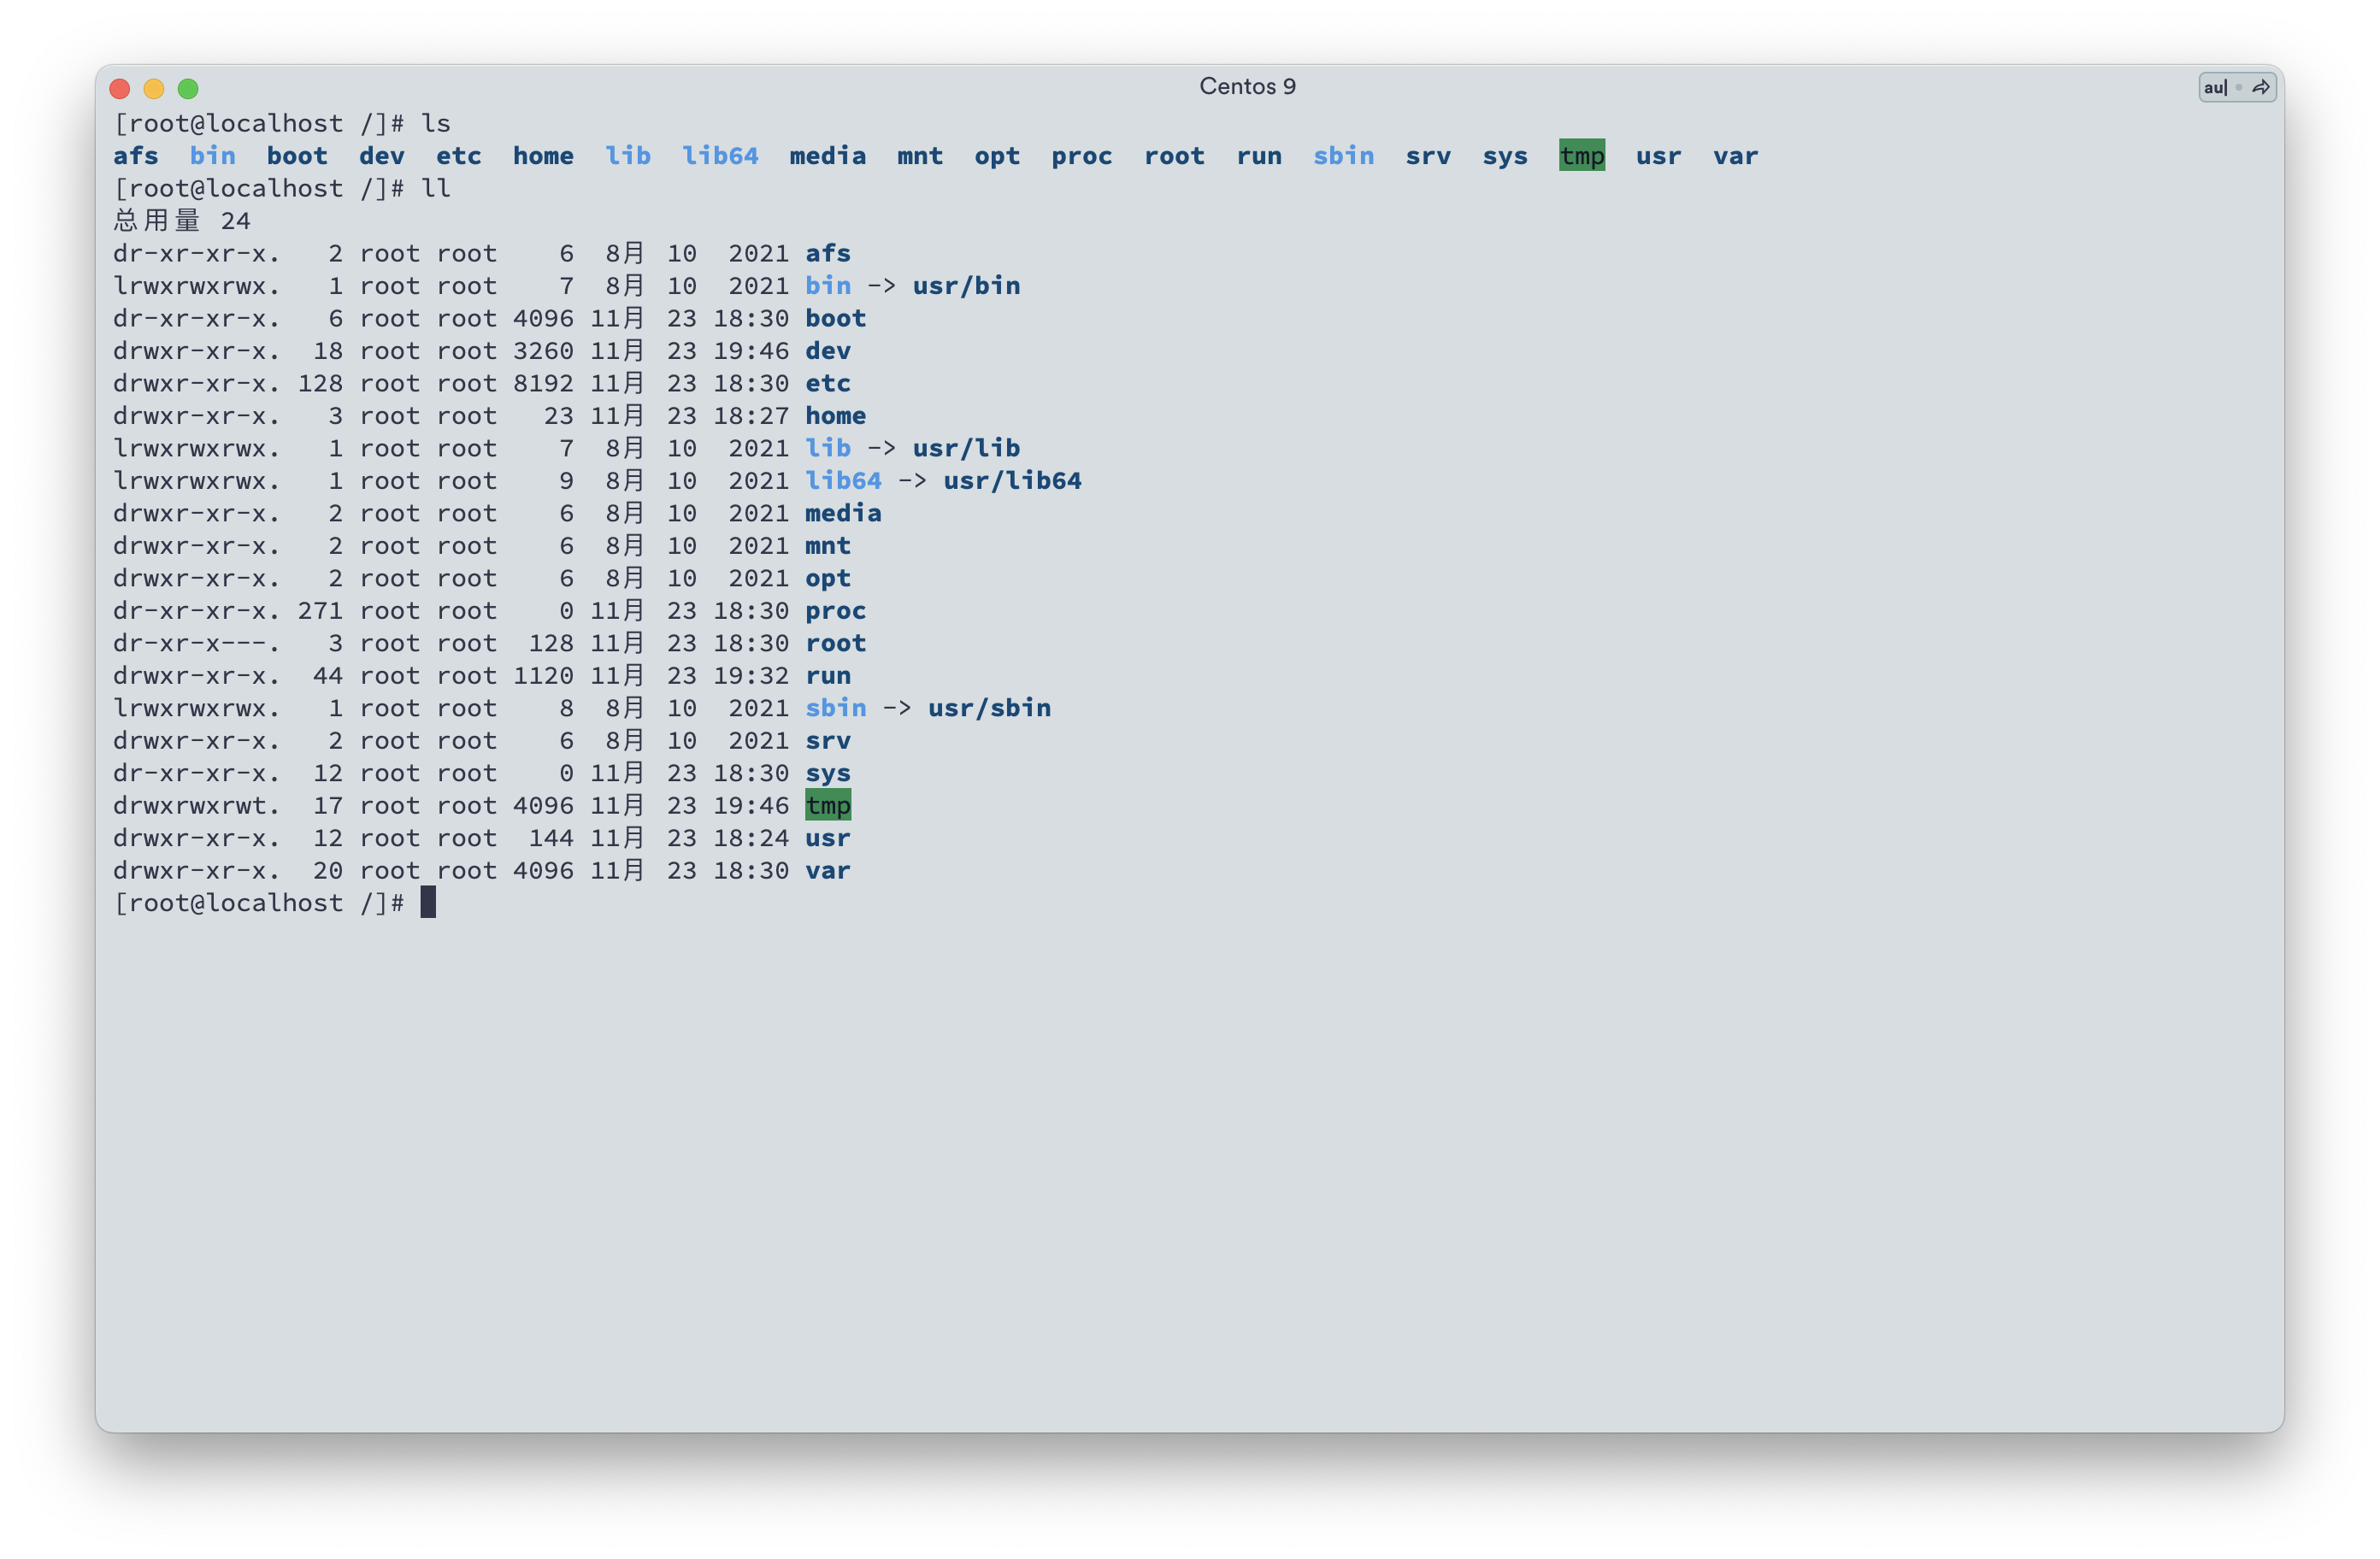Click the "drwxrwxrwt." permissions on tmp line
2380x1559 pixels.
click(x=197, y=805)
